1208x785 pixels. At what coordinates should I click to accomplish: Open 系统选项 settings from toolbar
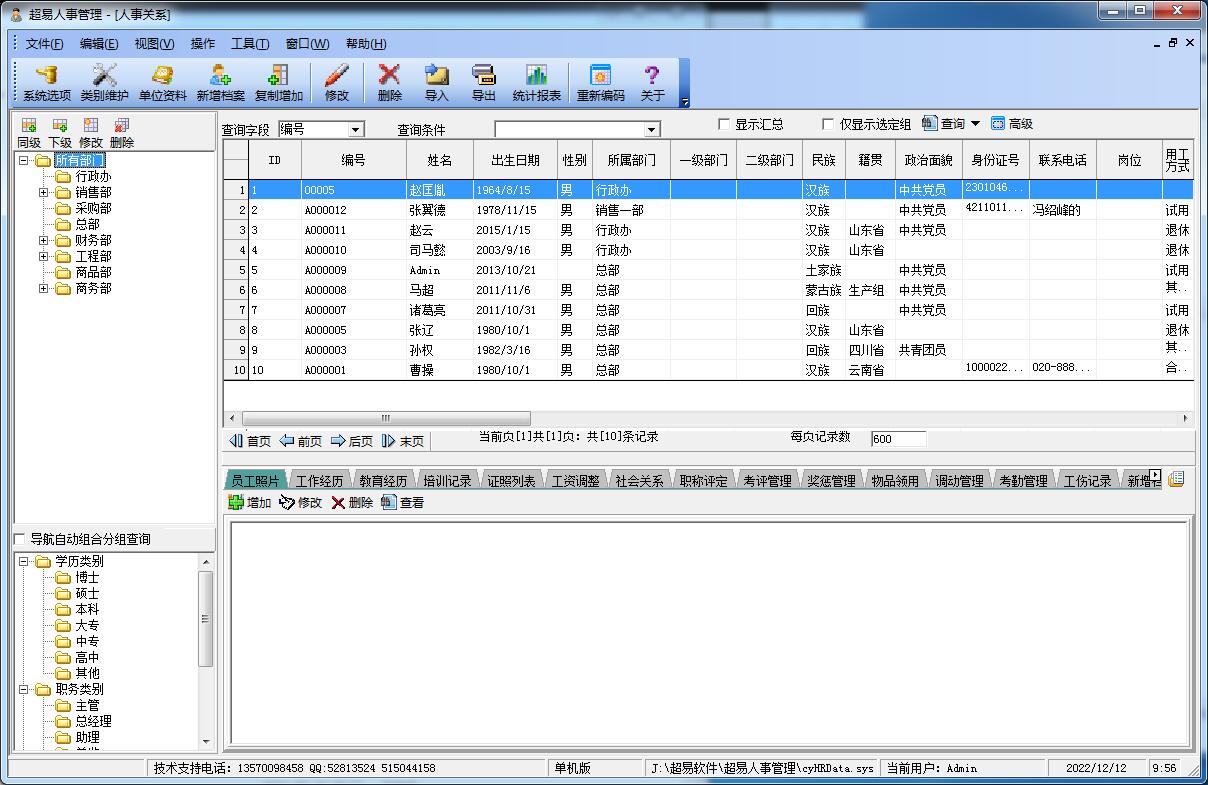coord(47,83)
